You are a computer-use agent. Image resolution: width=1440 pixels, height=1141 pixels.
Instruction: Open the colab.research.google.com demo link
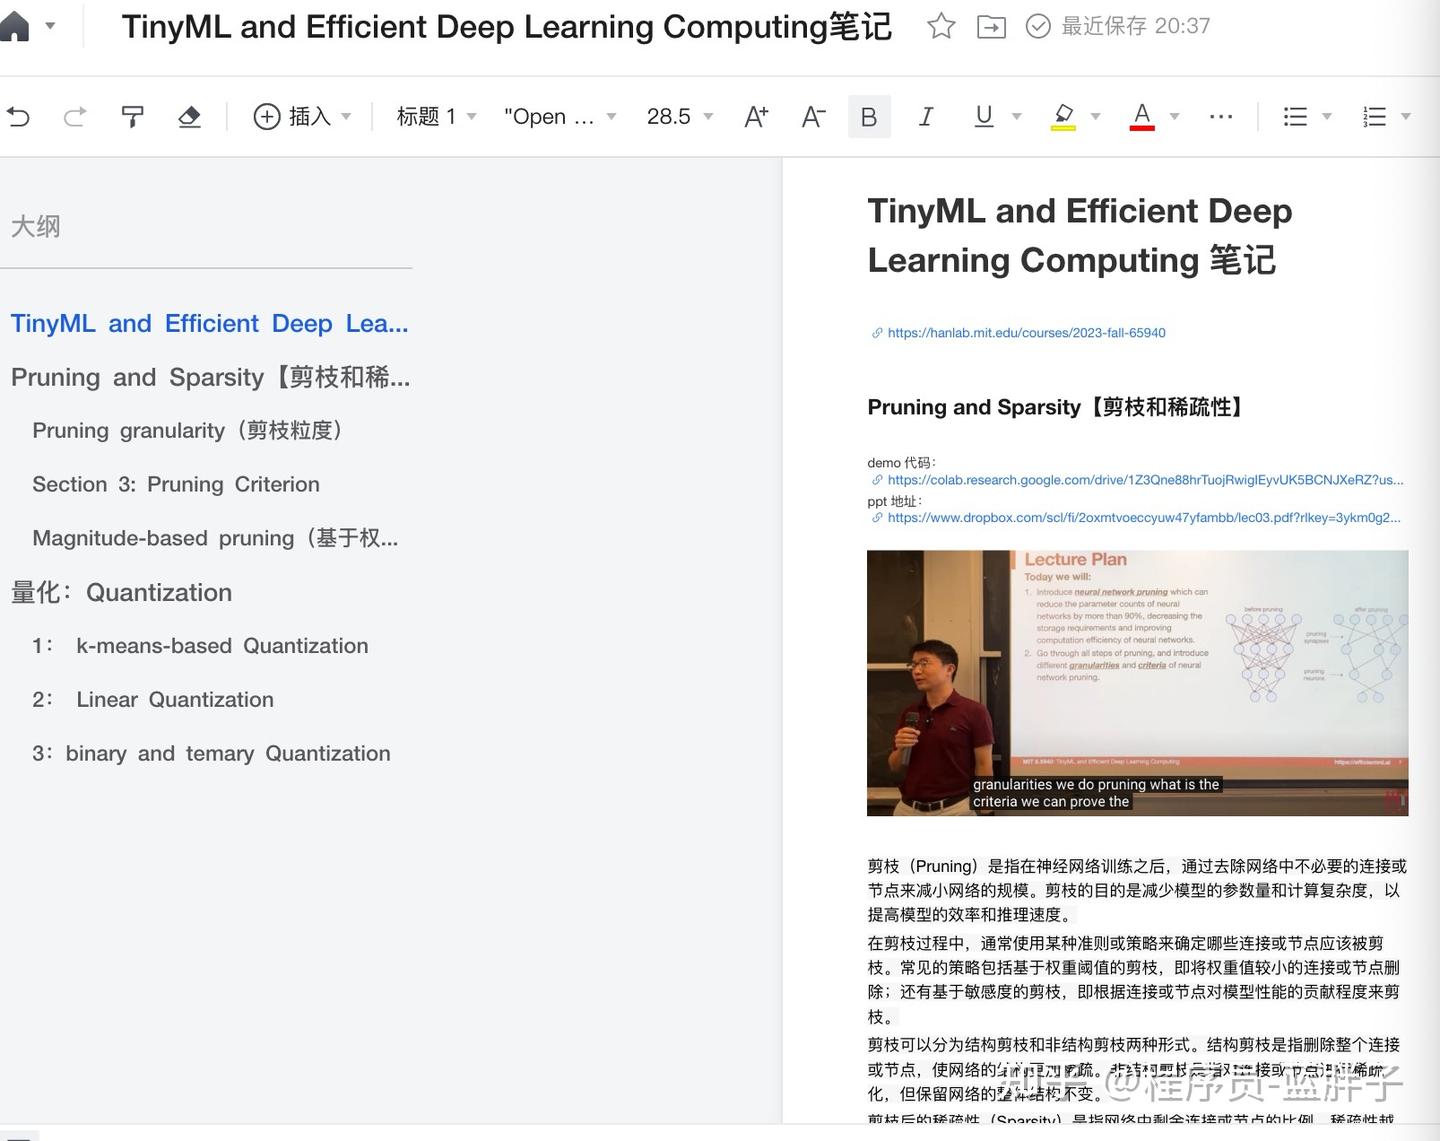point(1145,480)
